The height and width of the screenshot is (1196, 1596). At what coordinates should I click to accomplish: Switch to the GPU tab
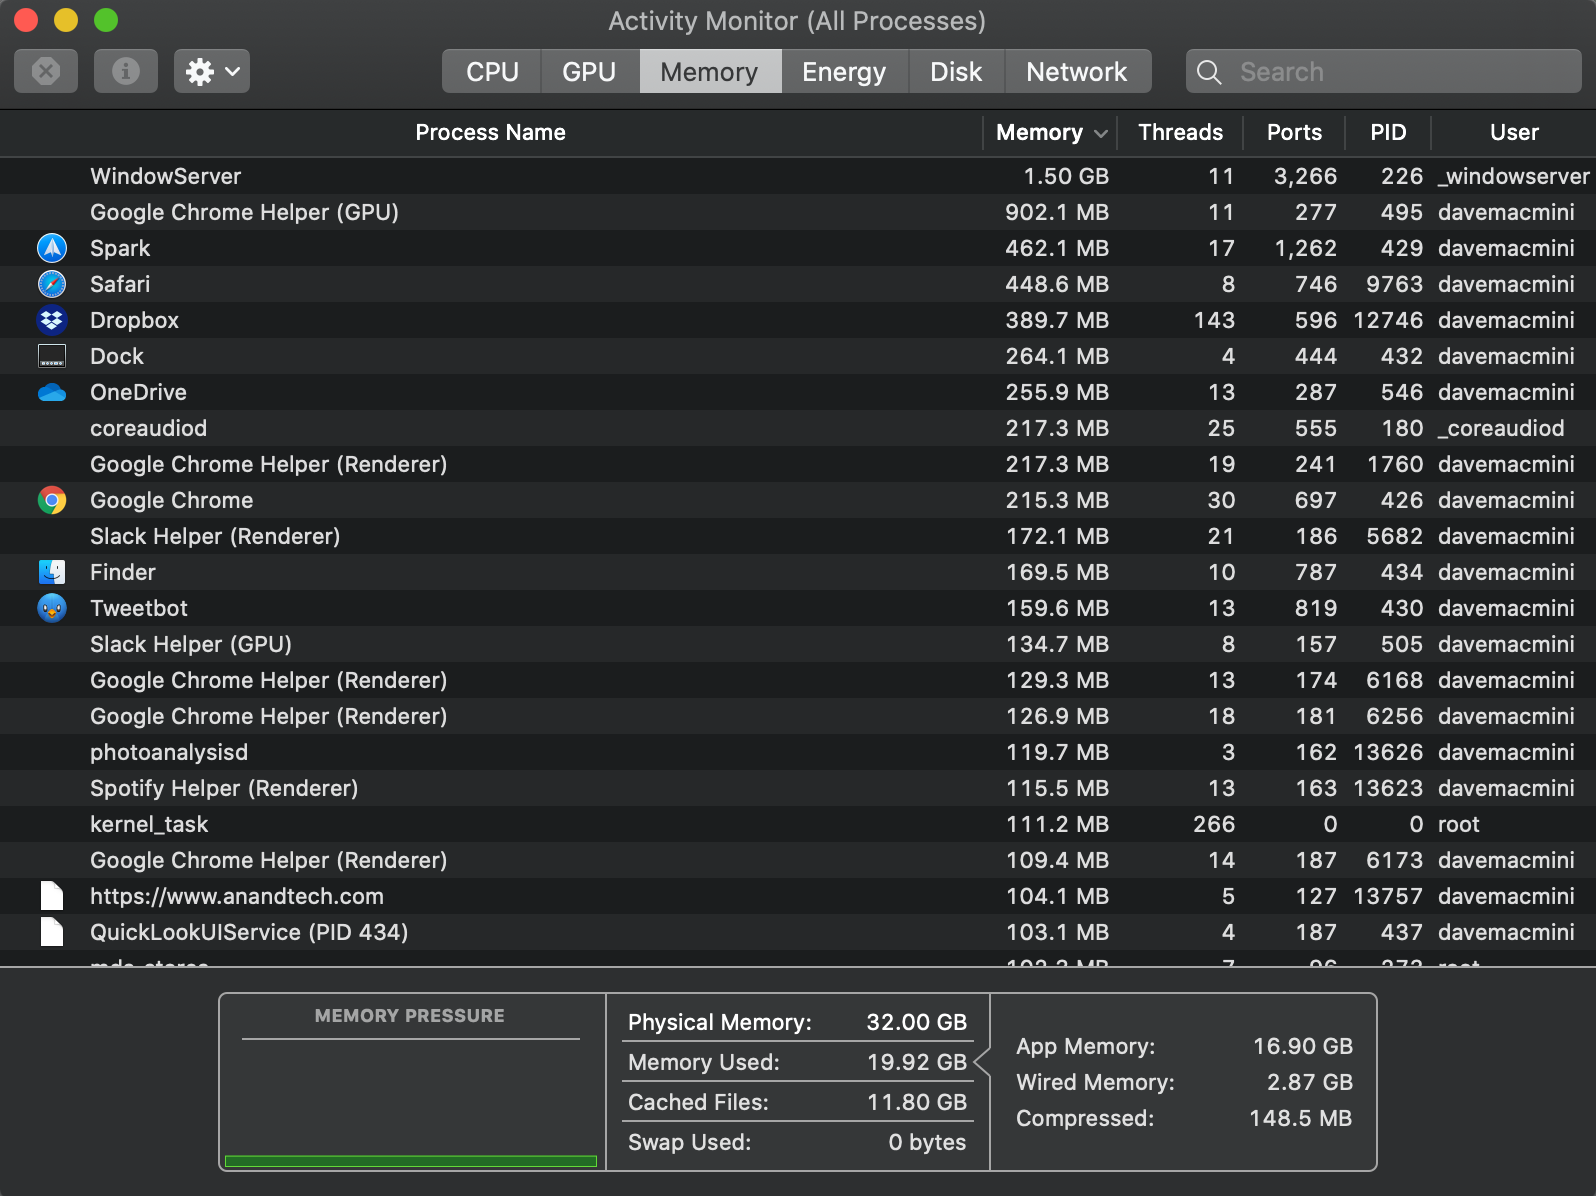(589, 71)
